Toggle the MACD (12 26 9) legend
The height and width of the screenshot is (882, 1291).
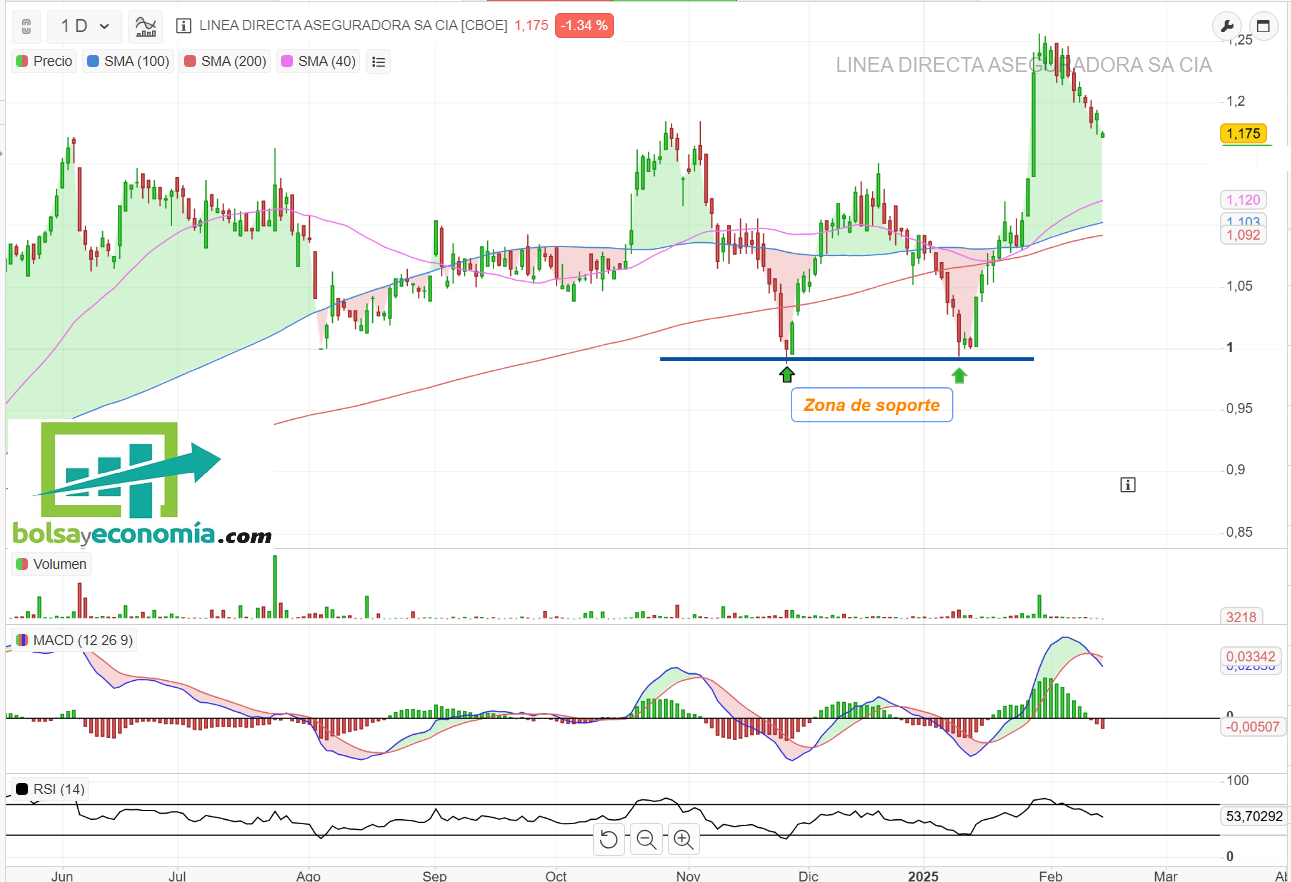pyautogui.click(x=74, y=640)
